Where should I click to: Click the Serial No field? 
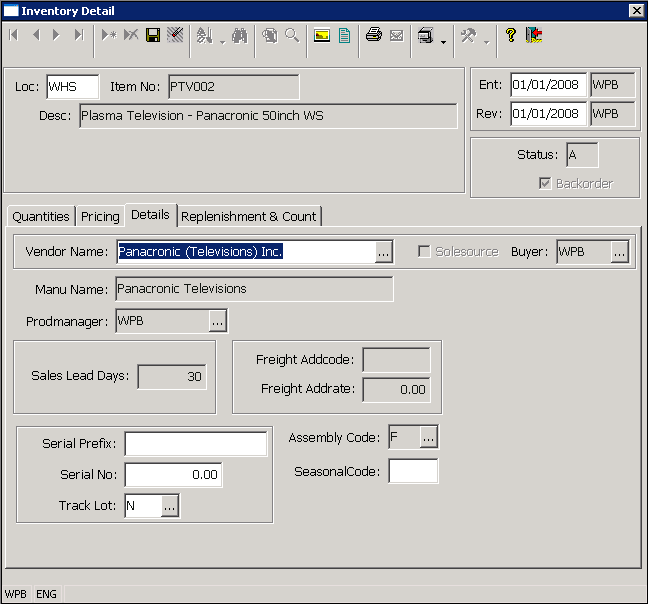tap(173, 475)
